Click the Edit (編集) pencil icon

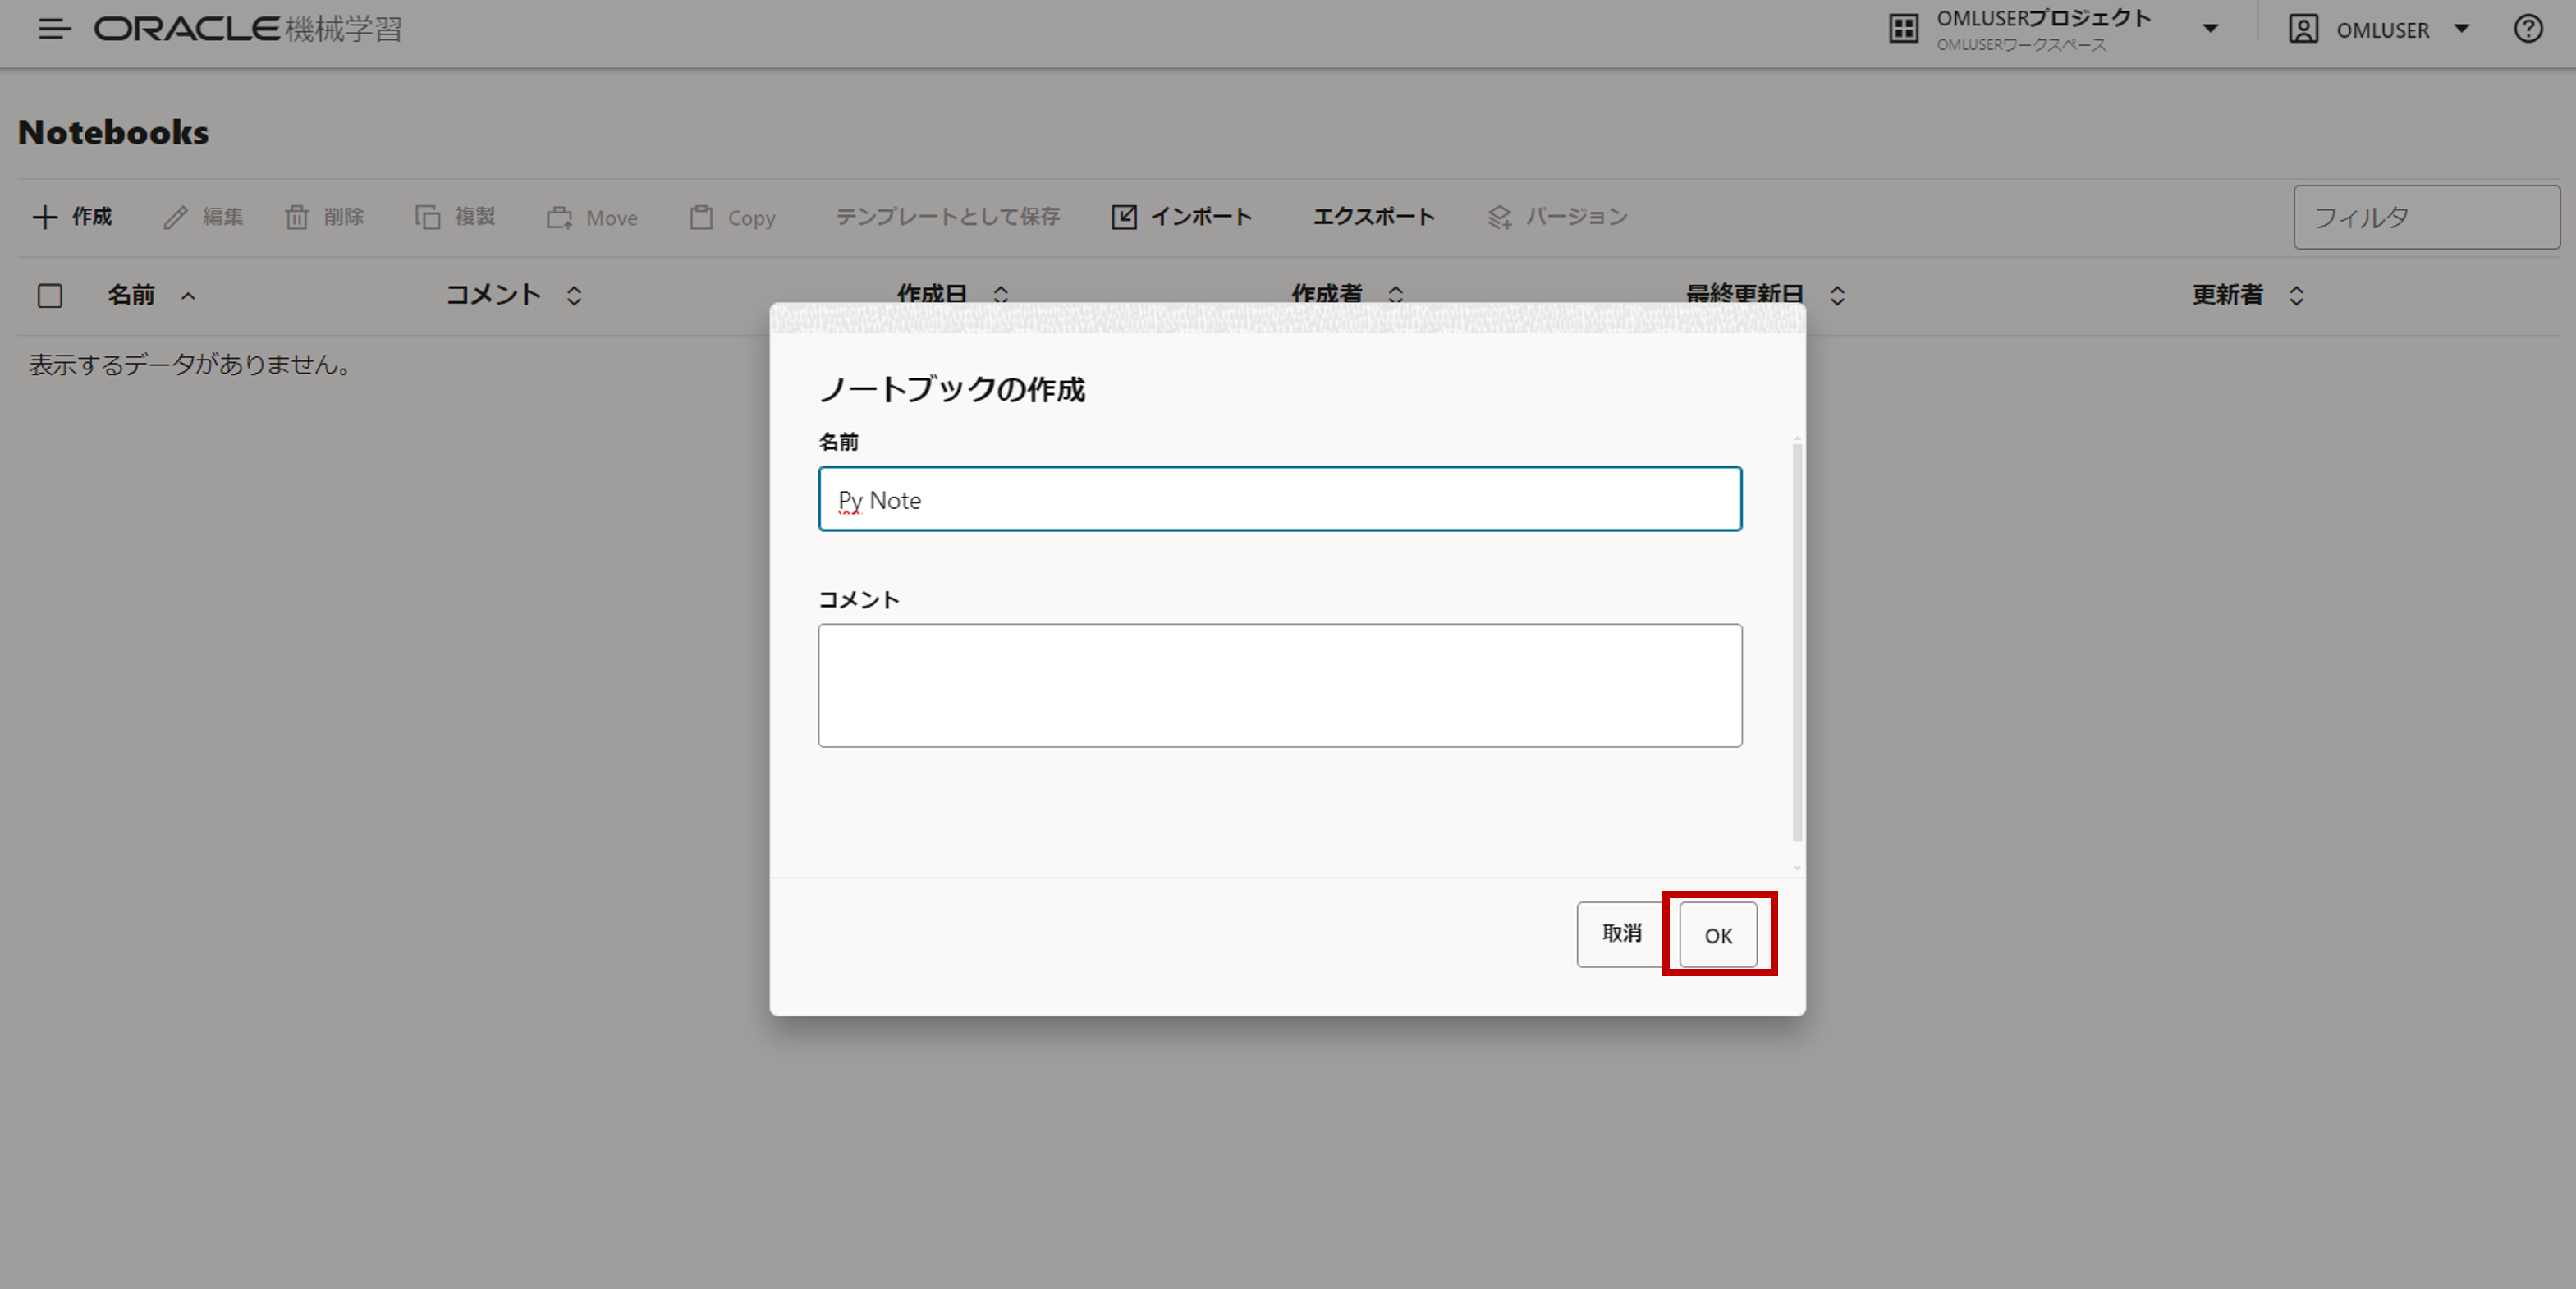click(176, 217)
